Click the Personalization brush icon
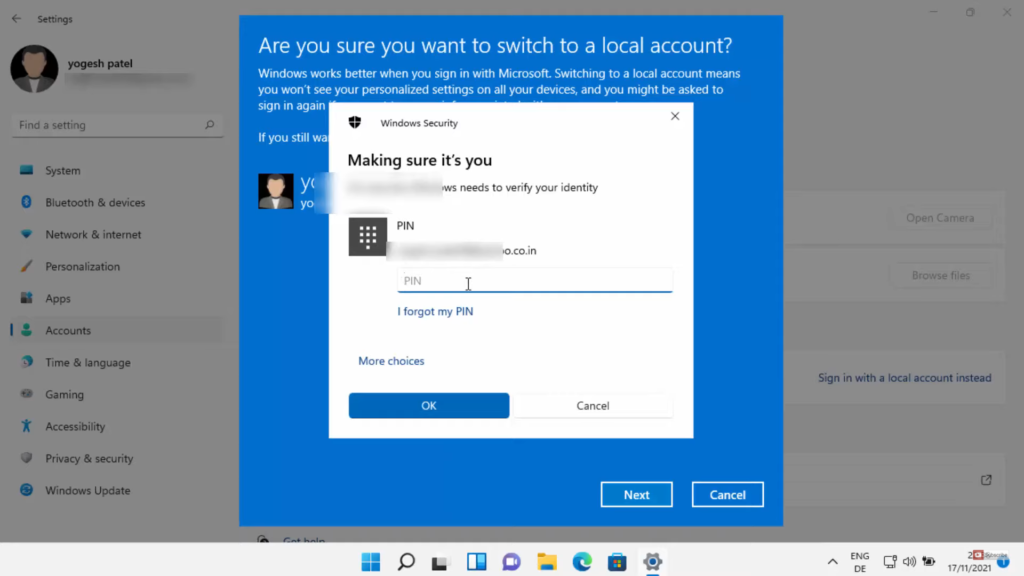Screen dimensions: 1024x576 point(26,266)
